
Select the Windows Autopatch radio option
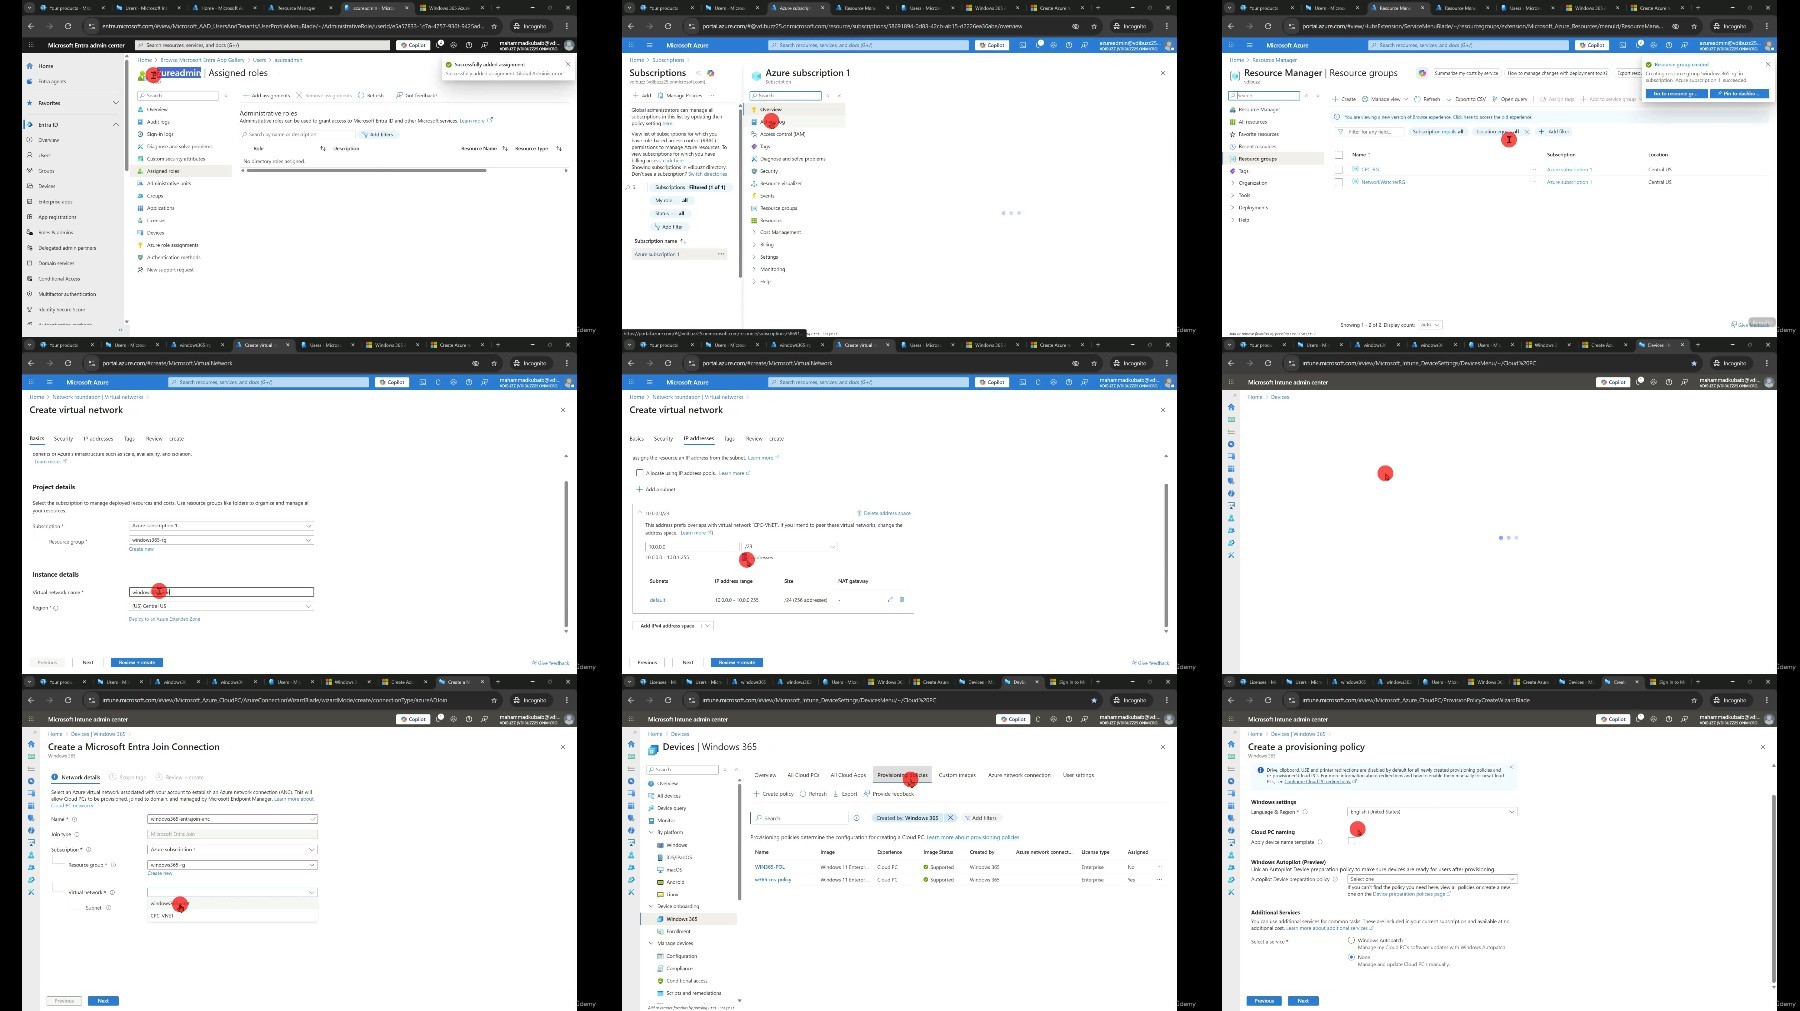coord(1352,940)
